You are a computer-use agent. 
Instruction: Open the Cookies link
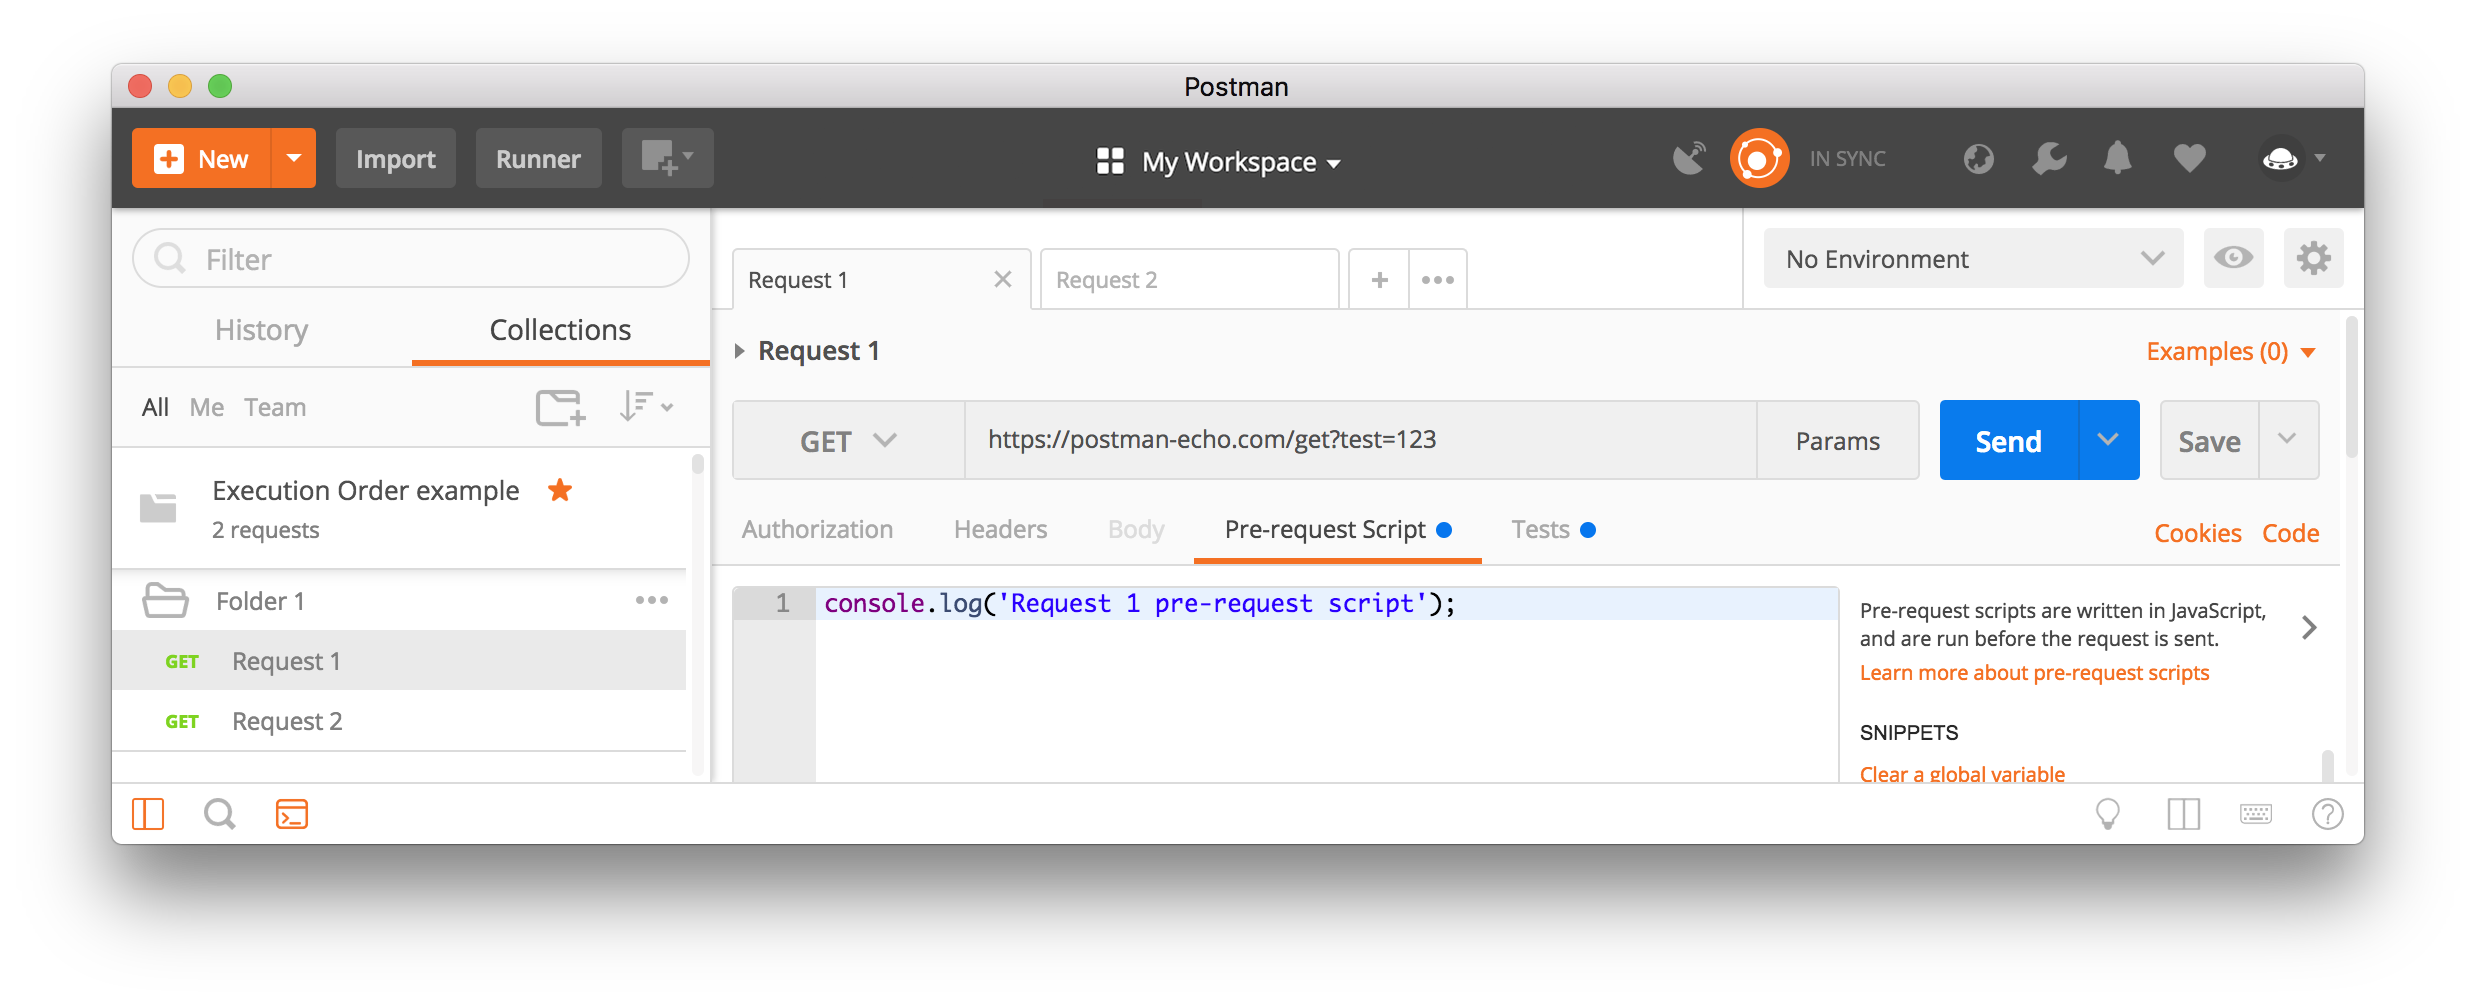click(x=2197, y=533)
